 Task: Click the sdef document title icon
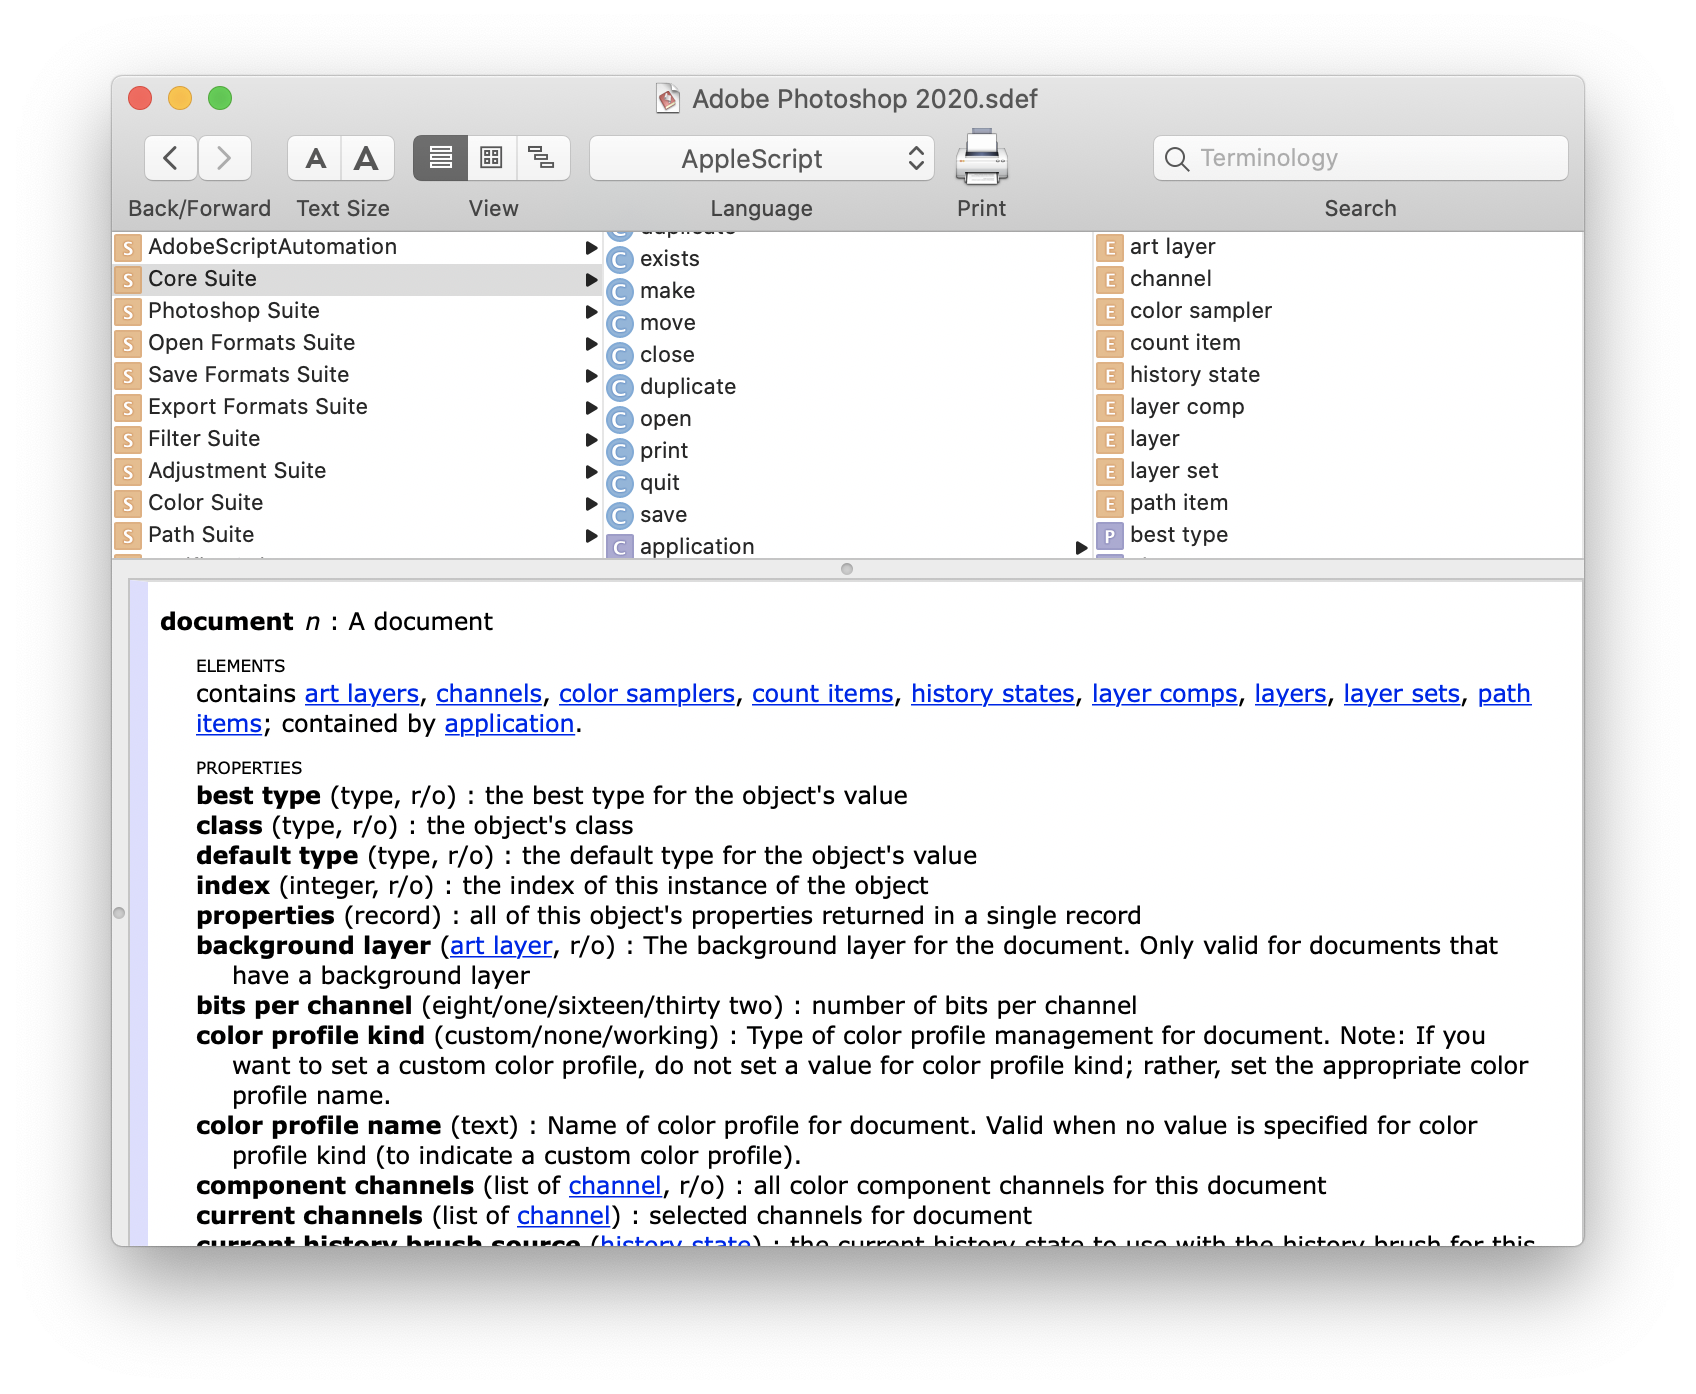tap(668, 98)
